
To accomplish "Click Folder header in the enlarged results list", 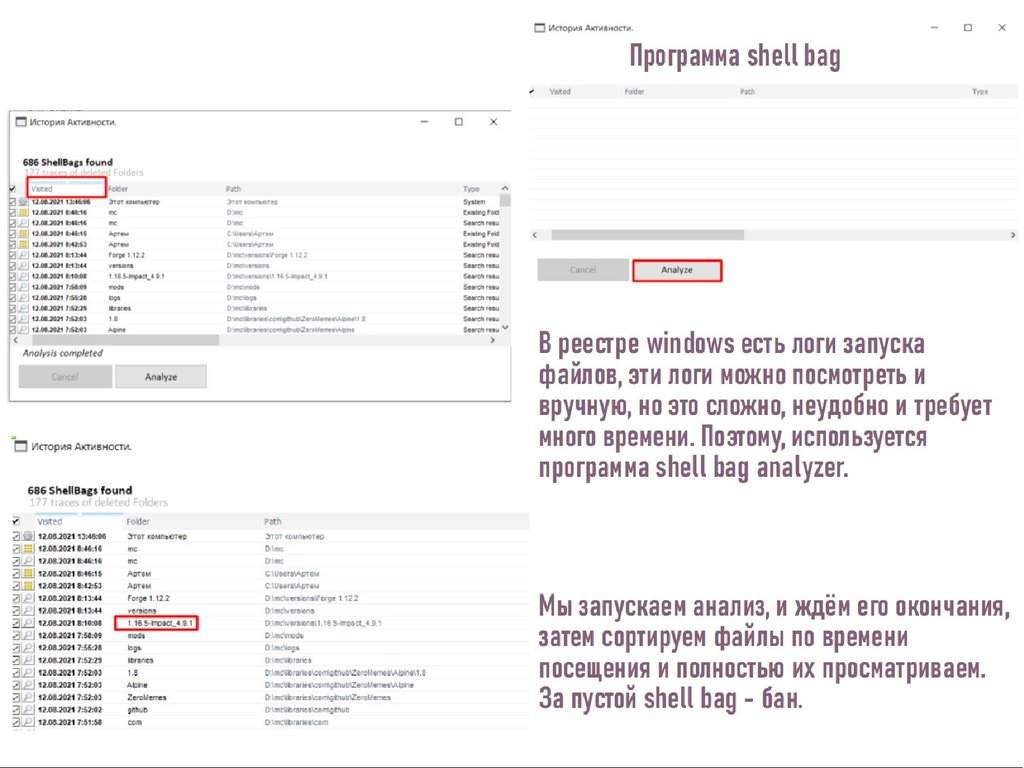I will point(138,521).
